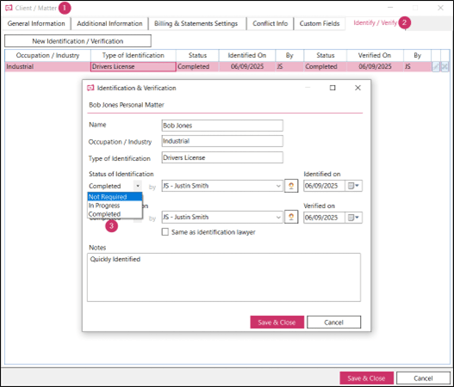Choose Not Required from status list
The height and width of the screenshot is (387, 454).
[x=115, y=197]
